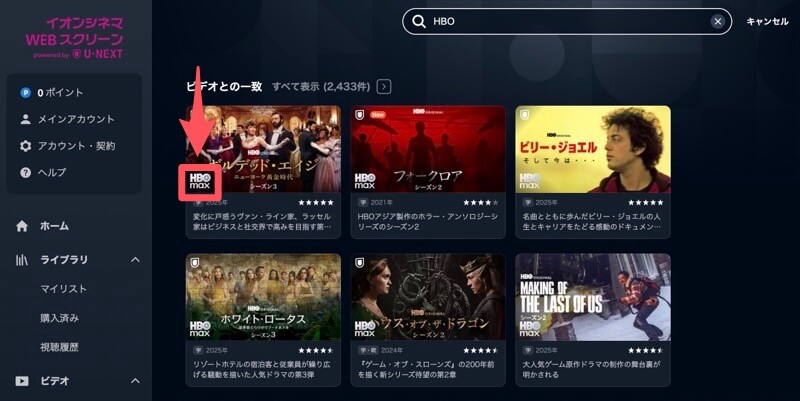The image size is (800, 401).
Task: Open the 0 ポイント points icon
Action: (25, 93)
